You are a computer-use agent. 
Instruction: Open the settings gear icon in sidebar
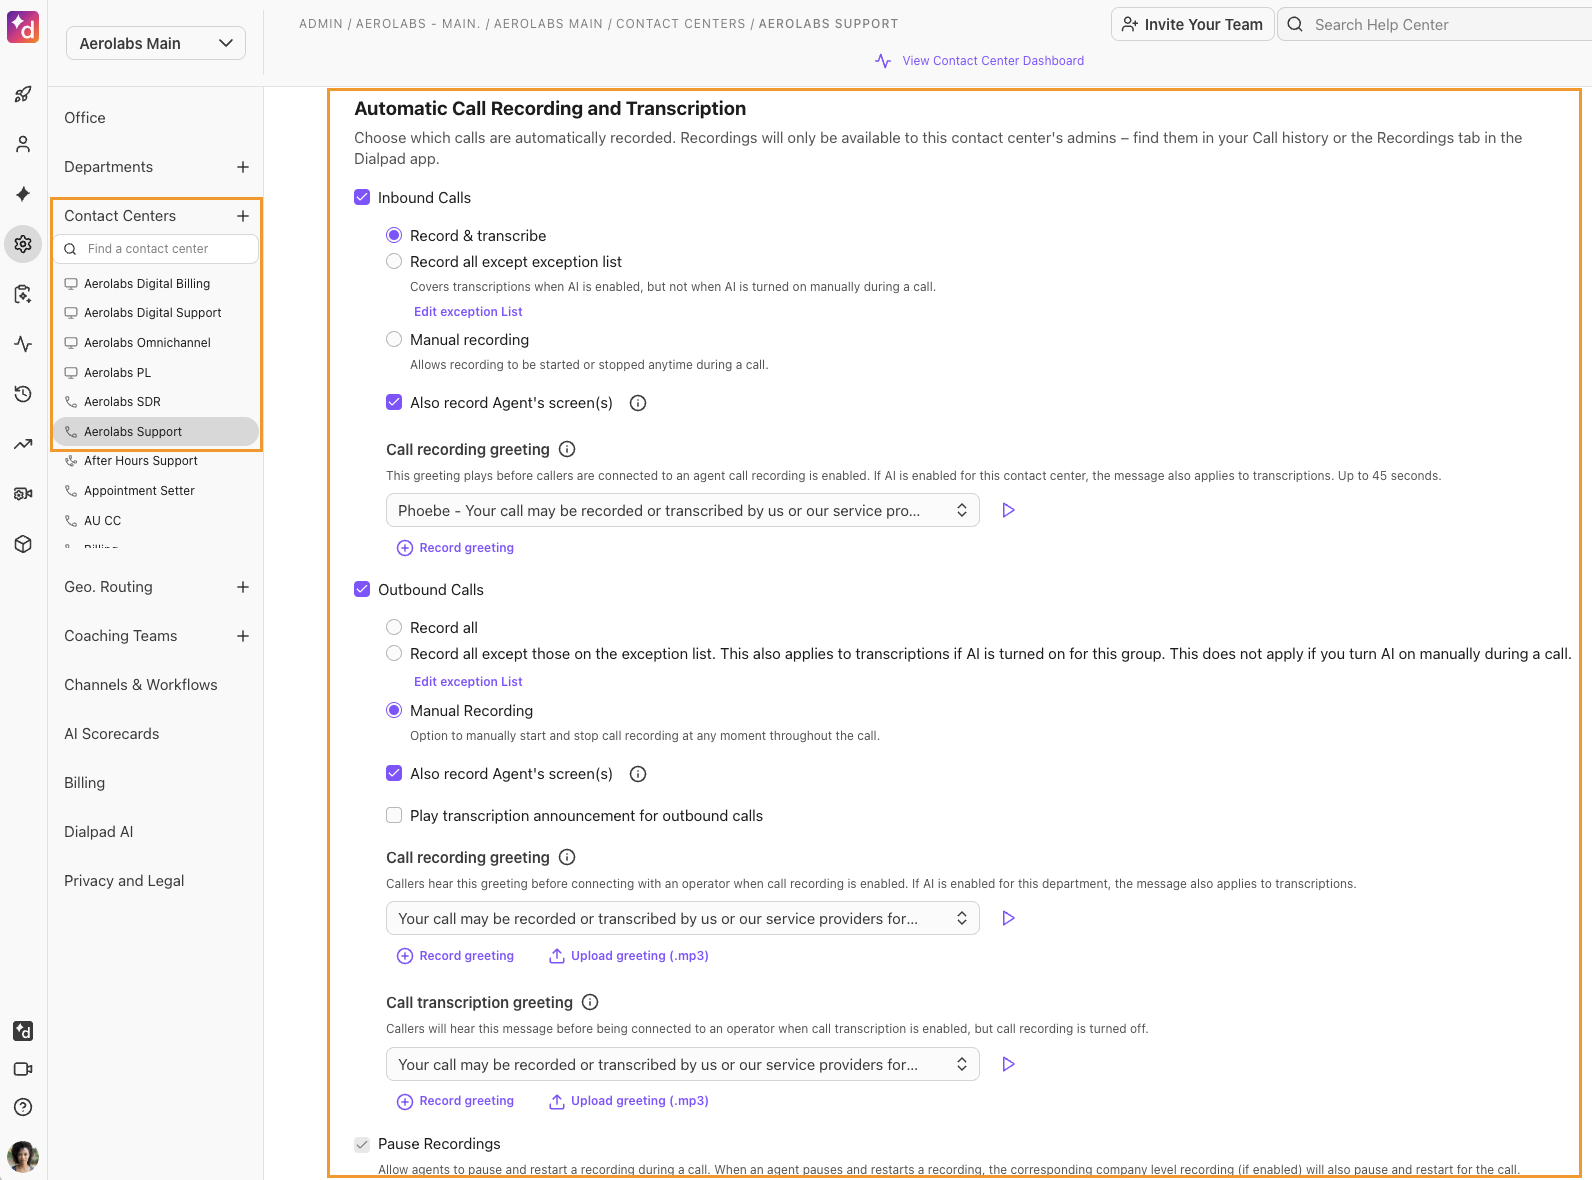coord(23,244)
